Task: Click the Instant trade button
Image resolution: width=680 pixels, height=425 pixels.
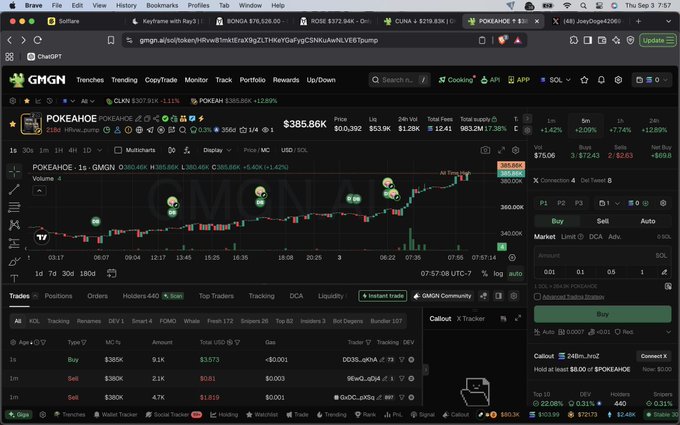Action: [383, 296]
